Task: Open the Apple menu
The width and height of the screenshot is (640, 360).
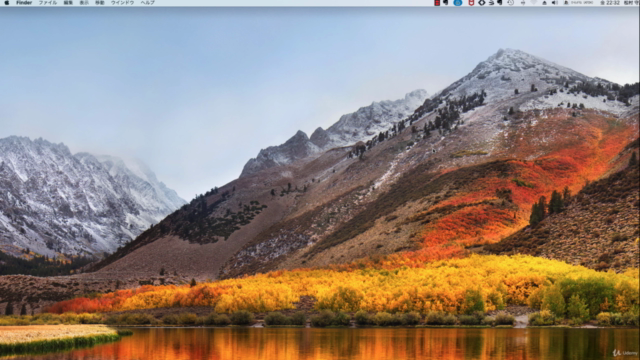Action: (x=7, y=2)
